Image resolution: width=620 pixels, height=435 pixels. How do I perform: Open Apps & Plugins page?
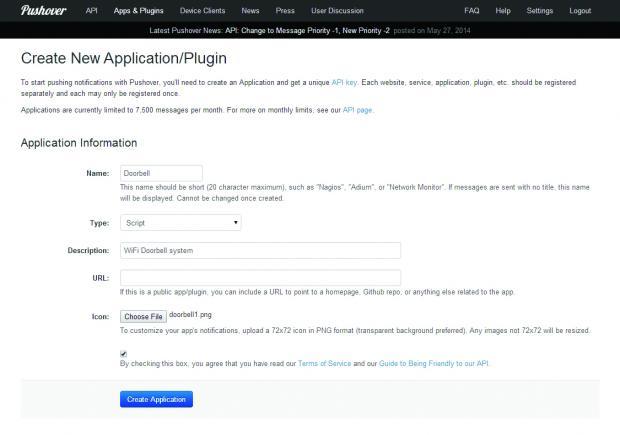click(x=138, y=10)
